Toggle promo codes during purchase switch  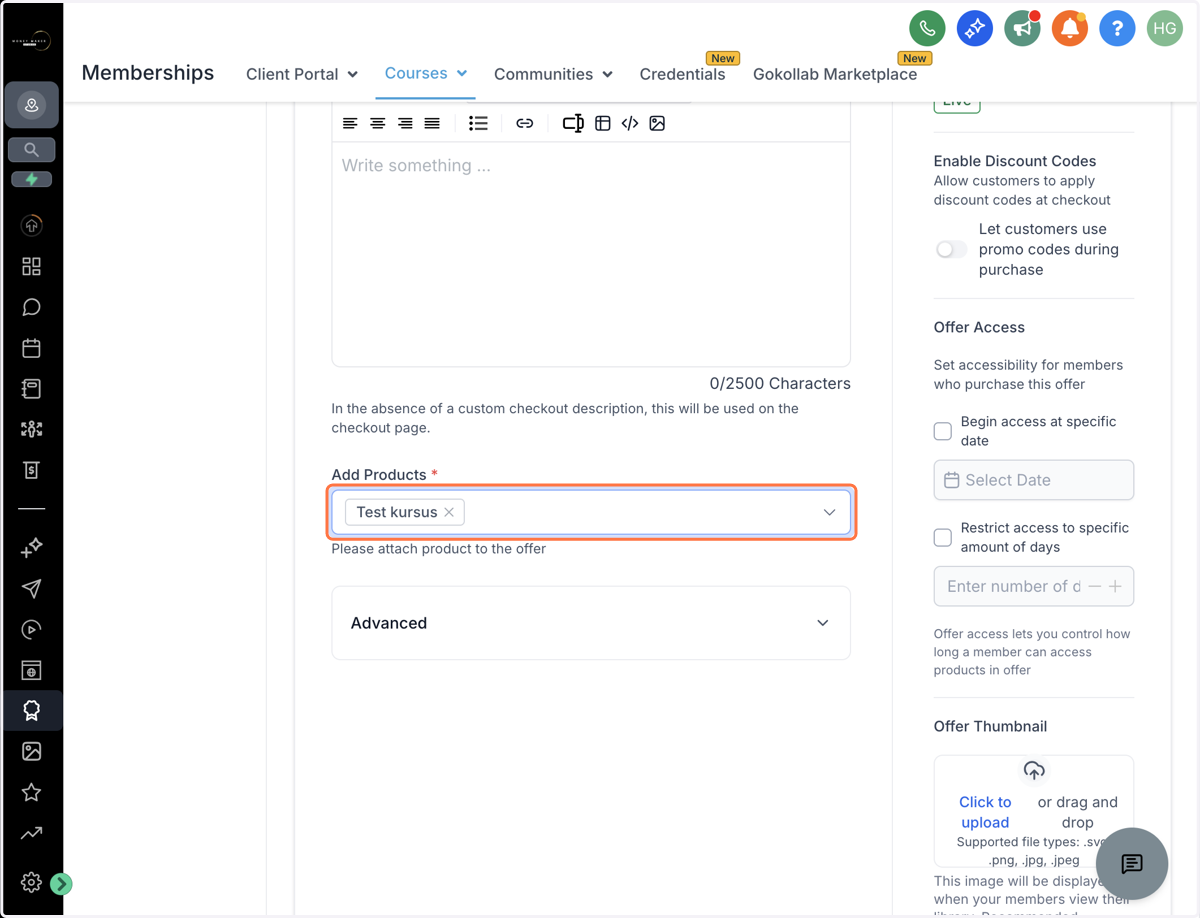pyautogui.click(x=951, y=249)
